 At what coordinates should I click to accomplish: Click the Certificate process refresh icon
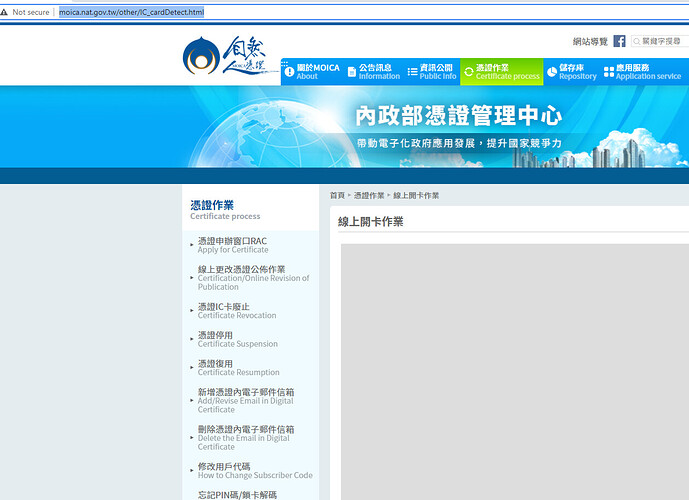pos(468,72)
